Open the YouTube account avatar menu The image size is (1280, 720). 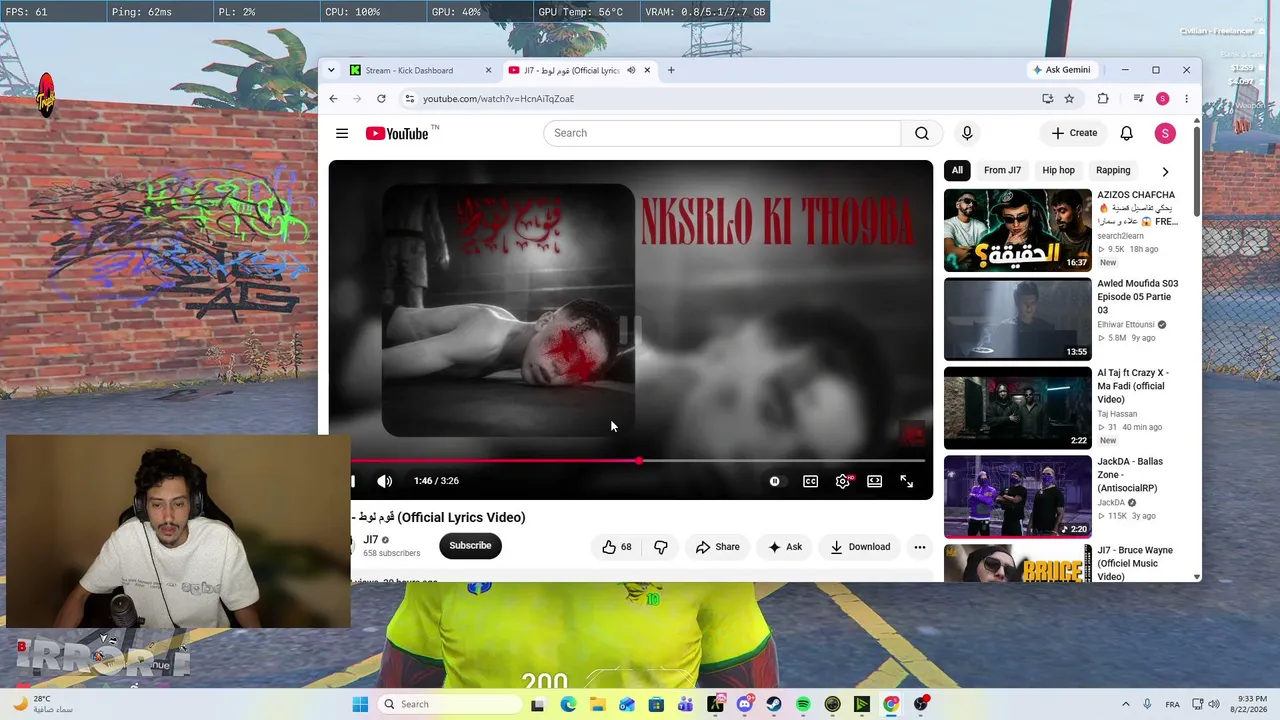click(x=1165, y=133)
